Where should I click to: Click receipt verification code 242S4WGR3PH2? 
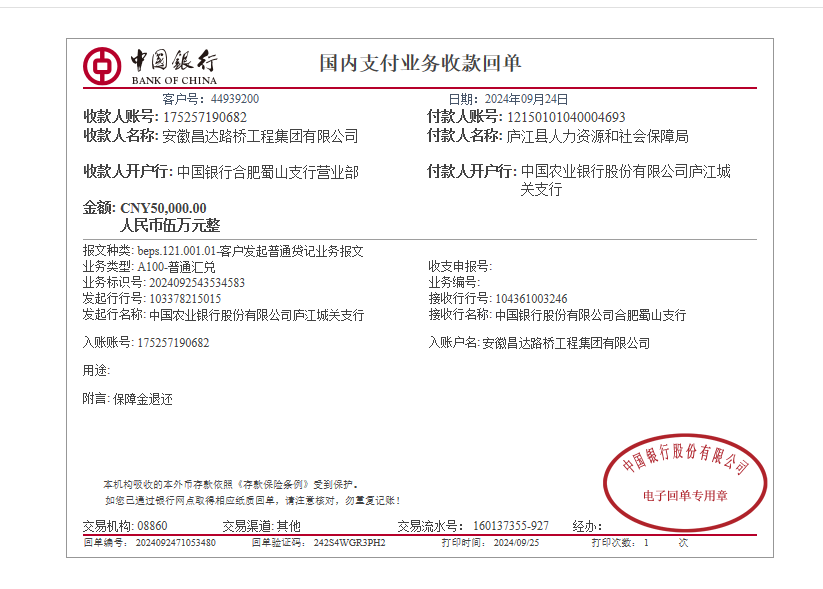click(349, 543)
